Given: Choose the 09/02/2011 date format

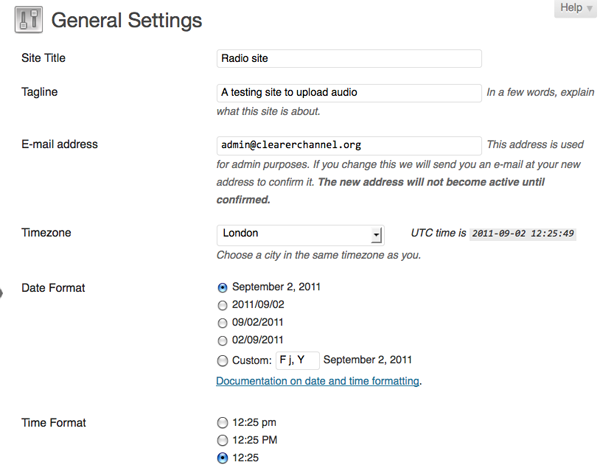Looking at the screenshot, I should (x=223, y=323).
